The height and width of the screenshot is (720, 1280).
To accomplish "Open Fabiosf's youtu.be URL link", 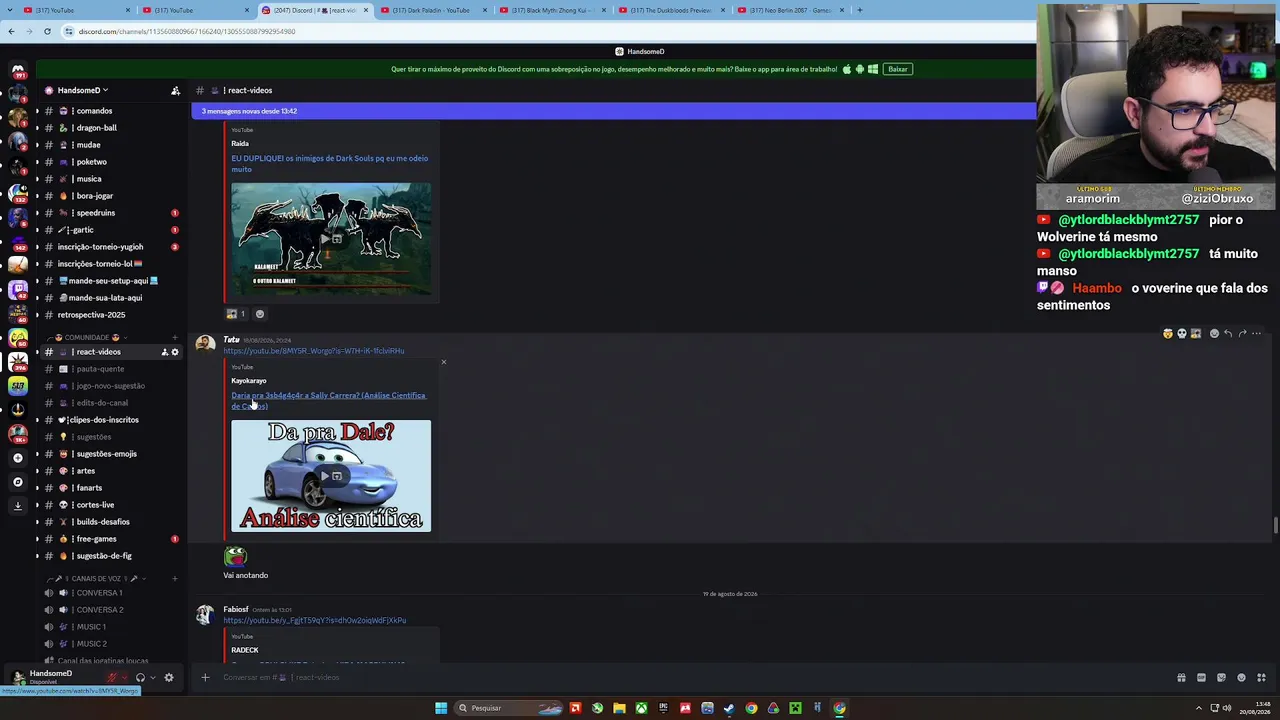I will coord(314,620).
